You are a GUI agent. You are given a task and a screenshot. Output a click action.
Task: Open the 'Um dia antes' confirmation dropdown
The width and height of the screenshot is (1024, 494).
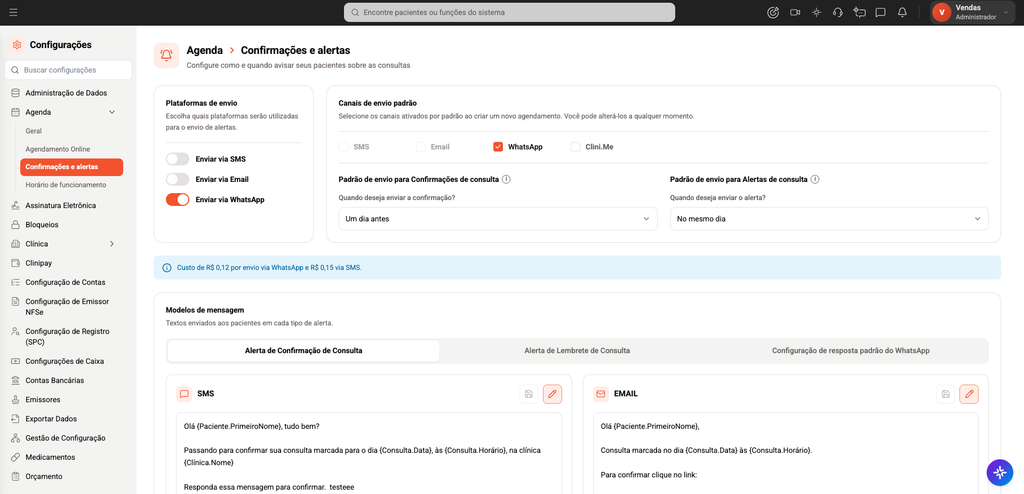(x=498, y=219)
